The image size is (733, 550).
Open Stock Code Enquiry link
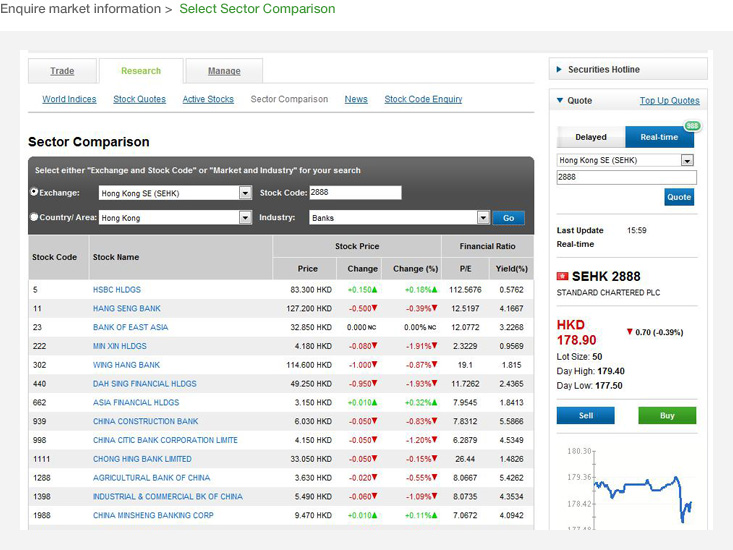423,99
